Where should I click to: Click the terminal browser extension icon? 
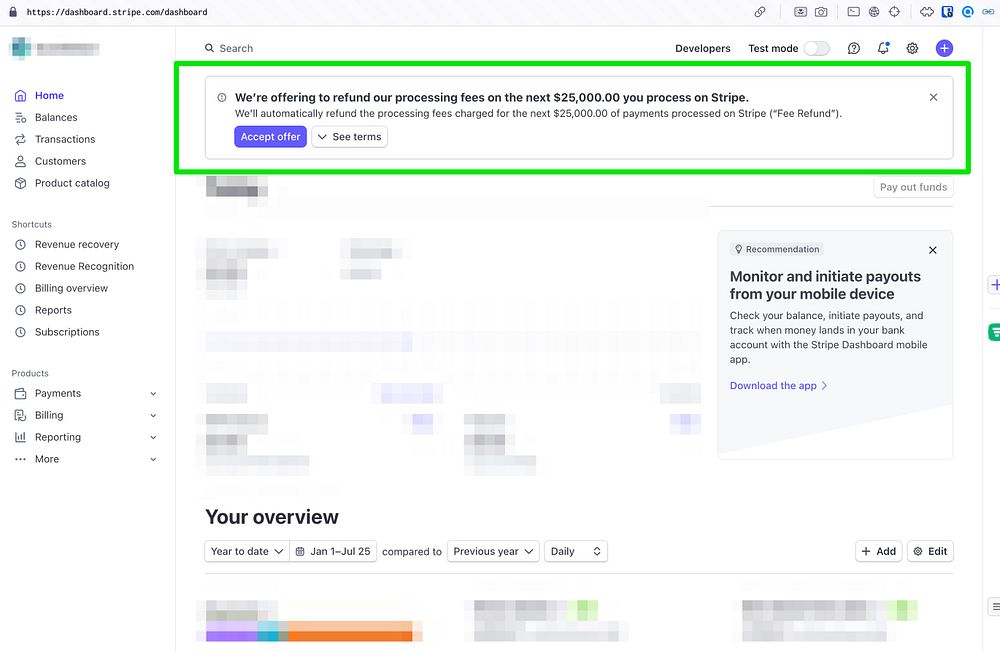coord(853,11)
